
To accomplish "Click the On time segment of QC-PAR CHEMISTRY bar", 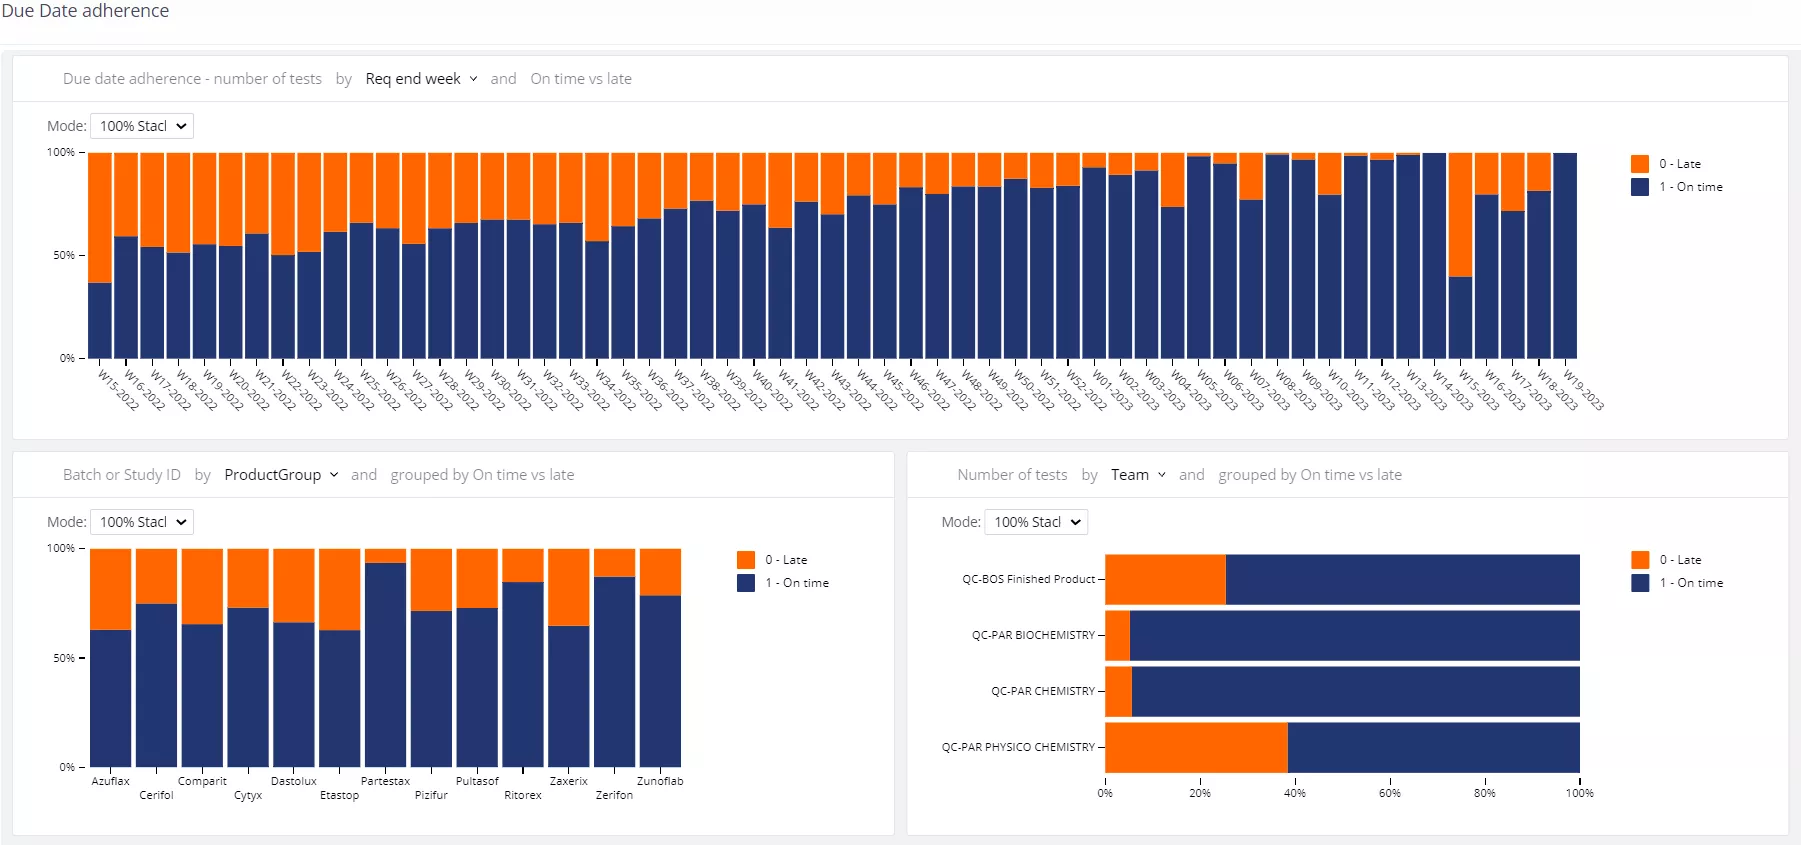I will pyautogui.click(x=1356, y=692).
